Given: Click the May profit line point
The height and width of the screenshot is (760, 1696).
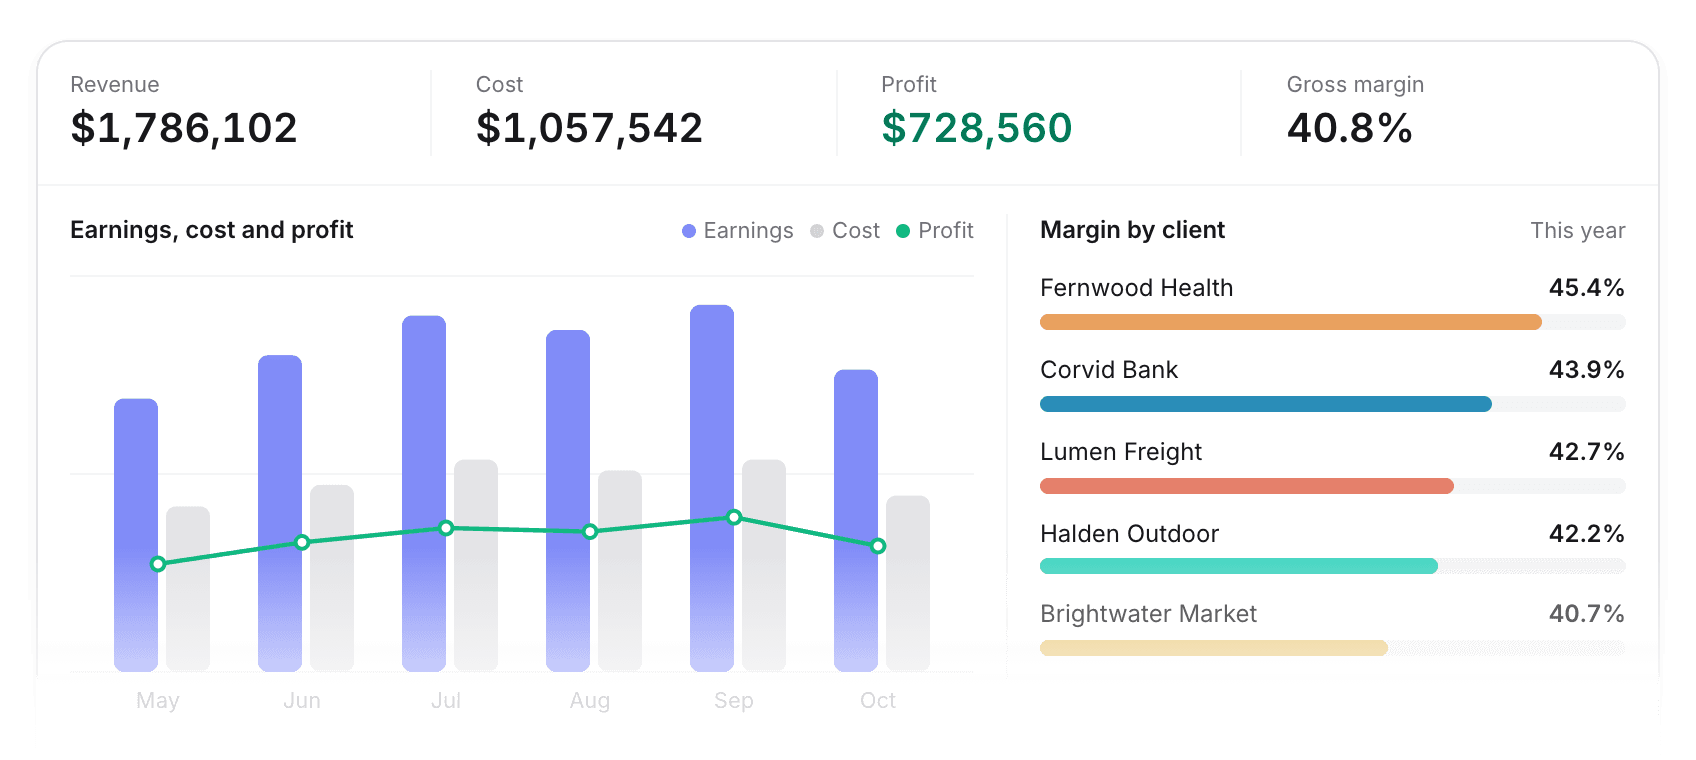Looking at the screenshot, I should point(158,564).
